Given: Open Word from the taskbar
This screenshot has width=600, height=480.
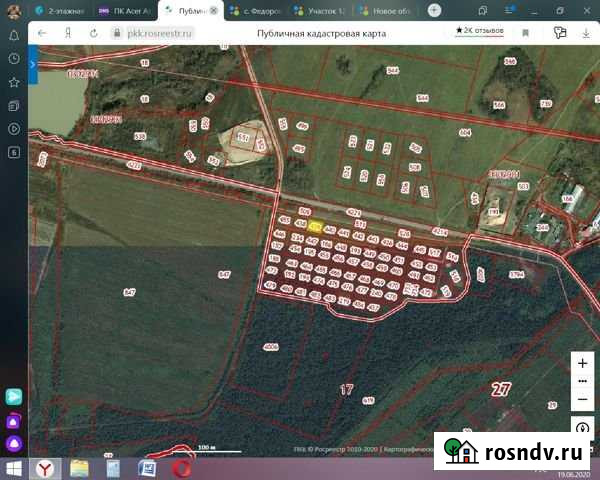Looking at the screenshot, I should pyautogui.click(x=147, y=468).
